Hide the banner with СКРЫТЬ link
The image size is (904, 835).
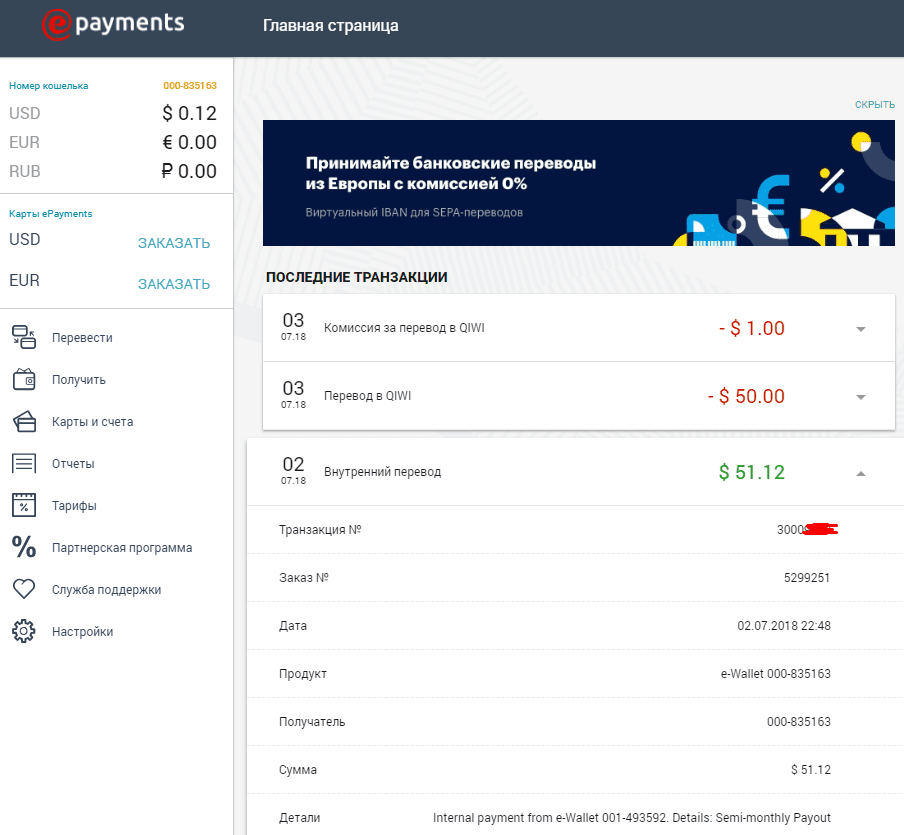(874, 105)
